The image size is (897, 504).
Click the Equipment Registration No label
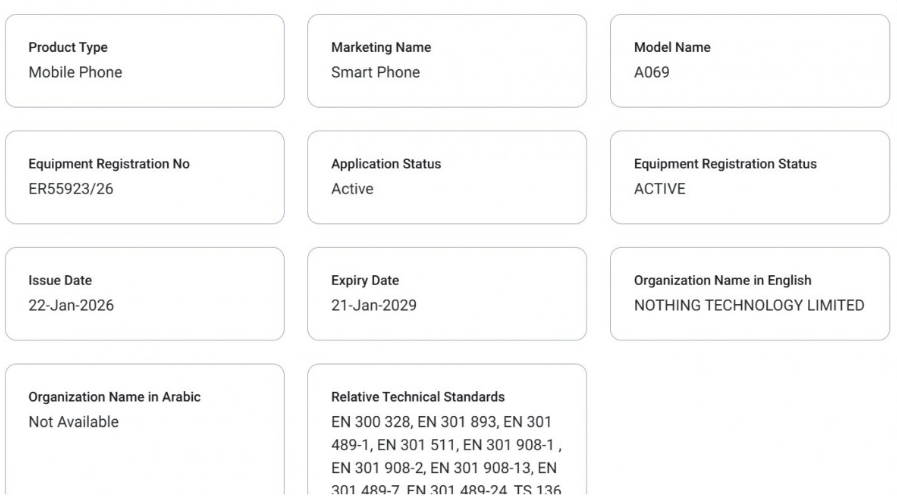tap(109, 165)
